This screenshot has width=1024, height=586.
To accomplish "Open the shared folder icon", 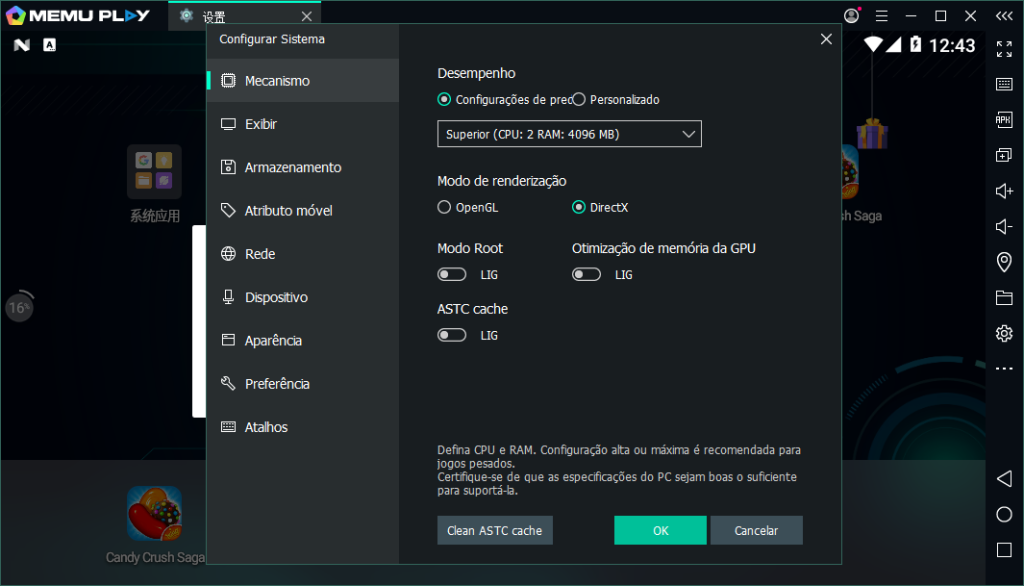I will [1004, 296].
